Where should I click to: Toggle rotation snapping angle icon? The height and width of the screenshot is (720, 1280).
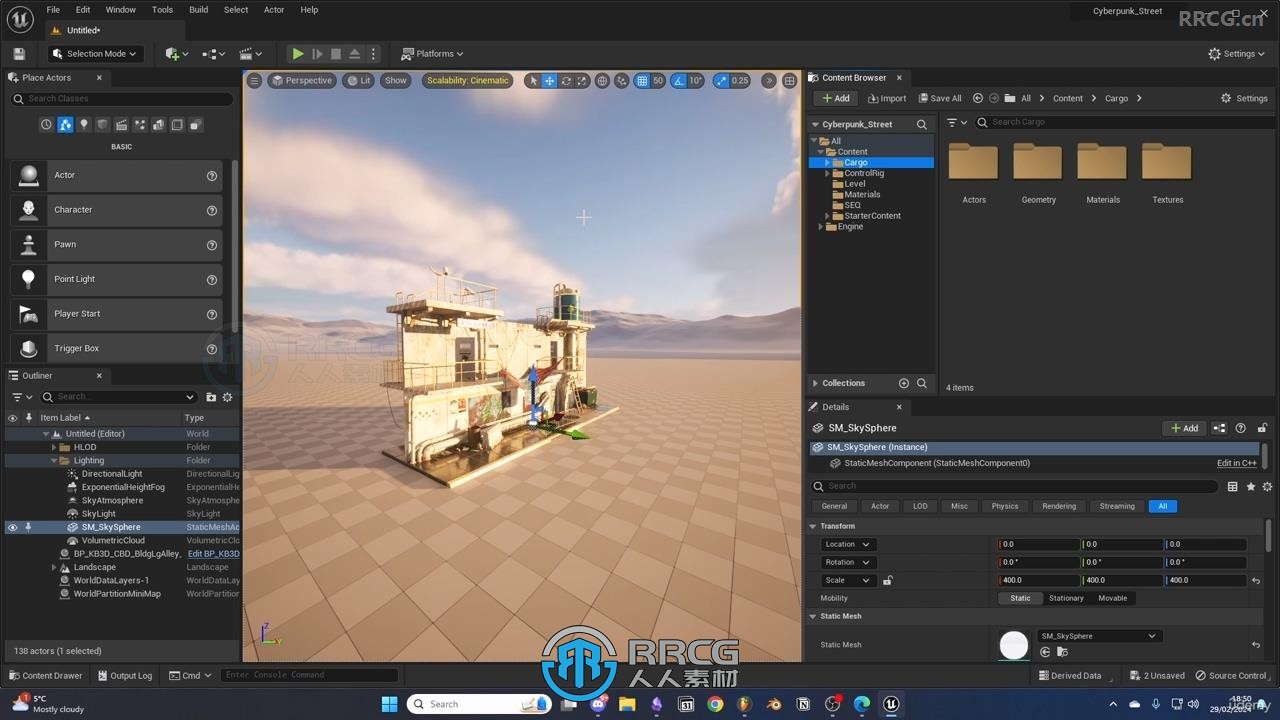pos(679,81)
